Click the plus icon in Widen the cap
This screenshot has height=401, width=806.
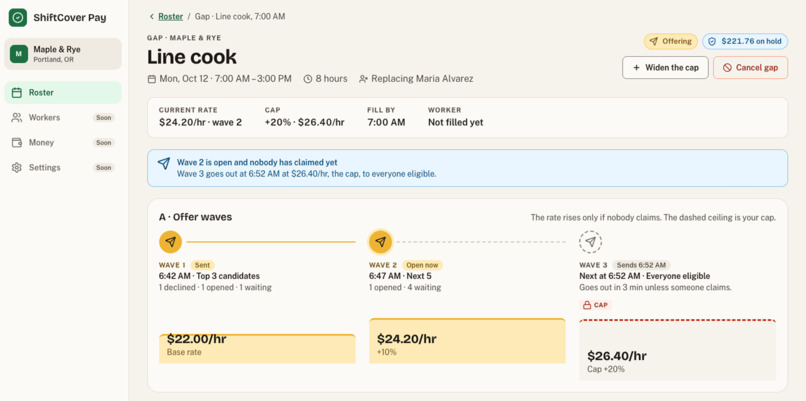[636, 68]
